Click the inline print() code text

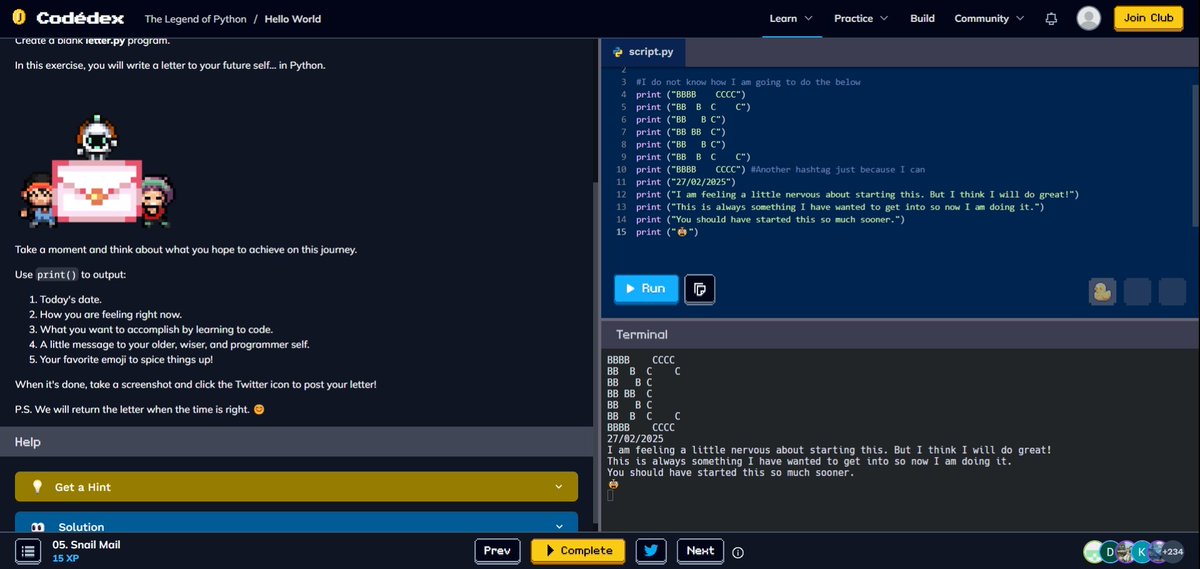coord(57,274)
